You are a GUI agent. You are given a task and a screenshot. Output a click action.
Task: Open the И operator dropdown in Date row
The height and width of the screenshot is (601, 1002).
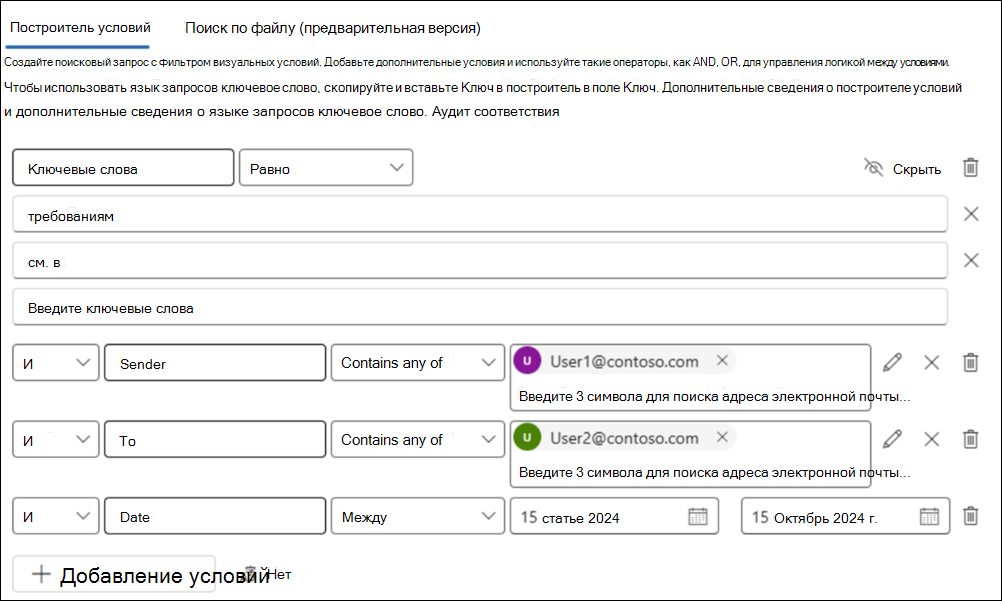coord(56,516)
